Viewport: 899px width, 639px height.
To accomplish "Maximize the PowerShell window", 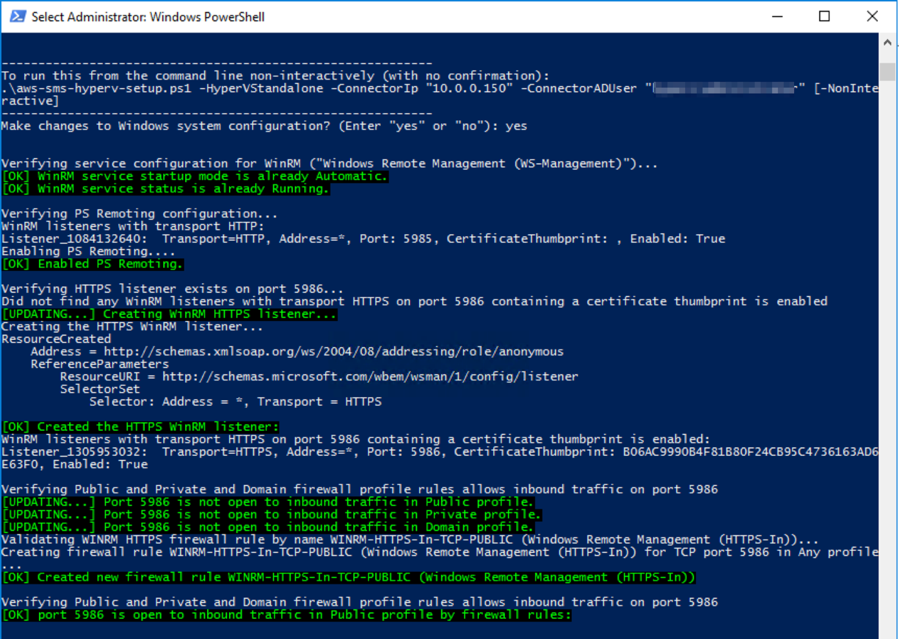I will pos(824,17).
